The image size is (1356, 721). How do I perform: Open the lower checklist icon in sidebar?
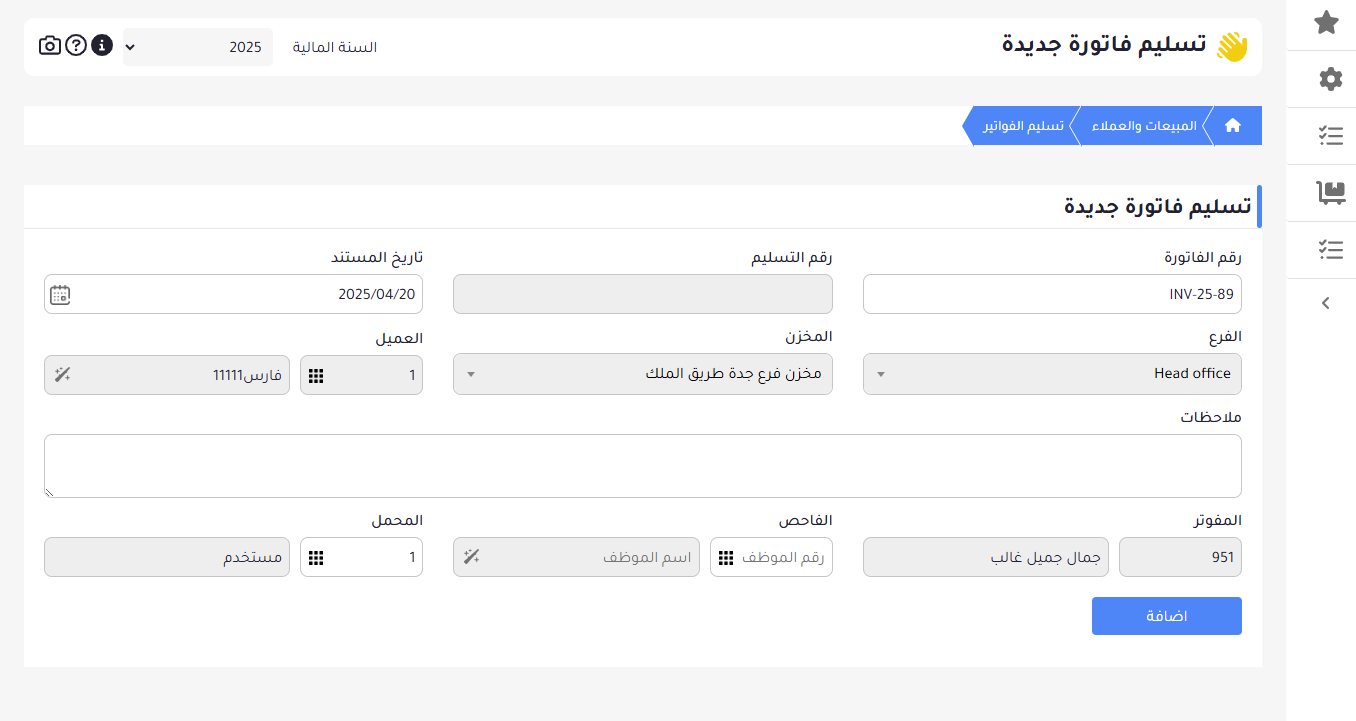1330,250
